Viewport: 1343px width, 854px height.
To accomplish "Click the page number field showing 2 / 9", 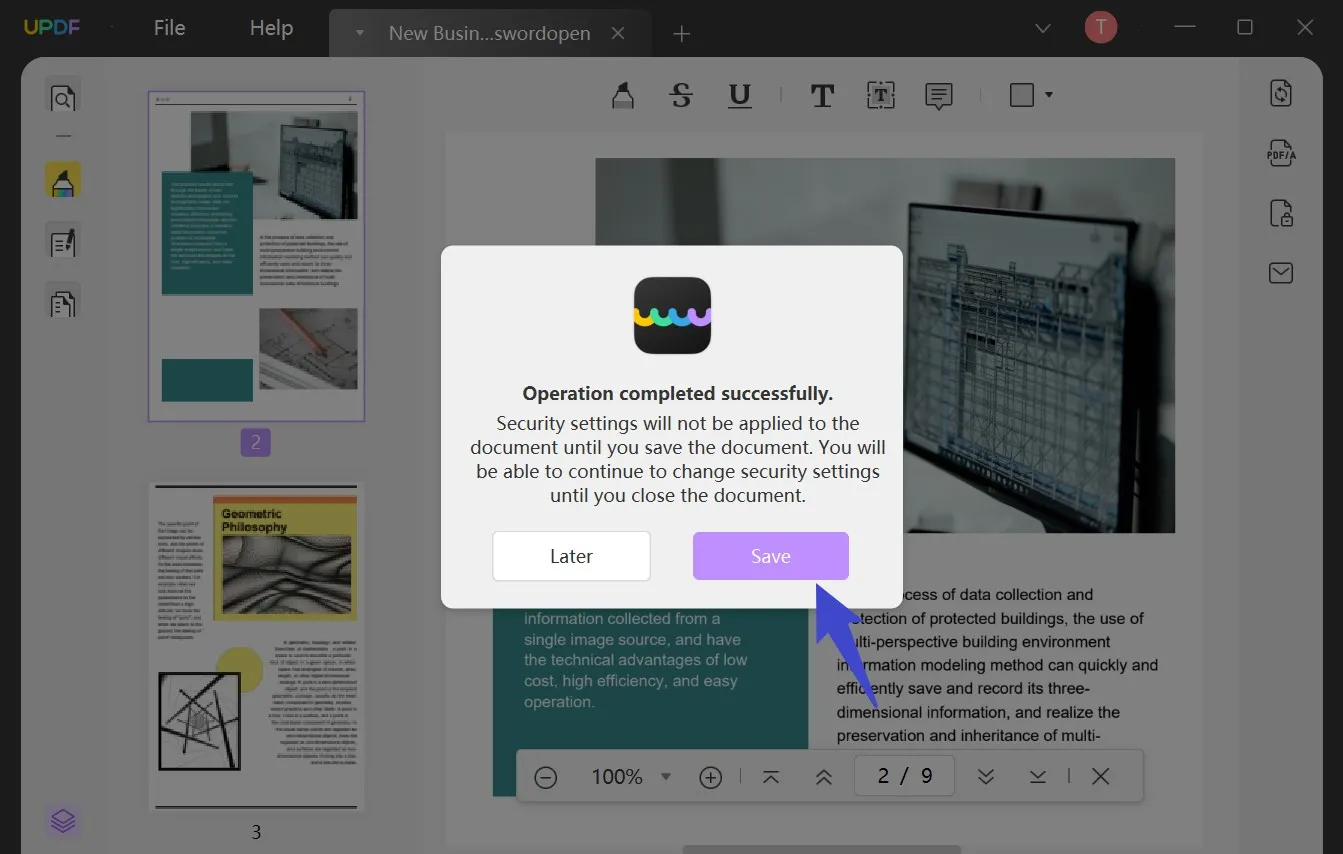I will 905,776.
